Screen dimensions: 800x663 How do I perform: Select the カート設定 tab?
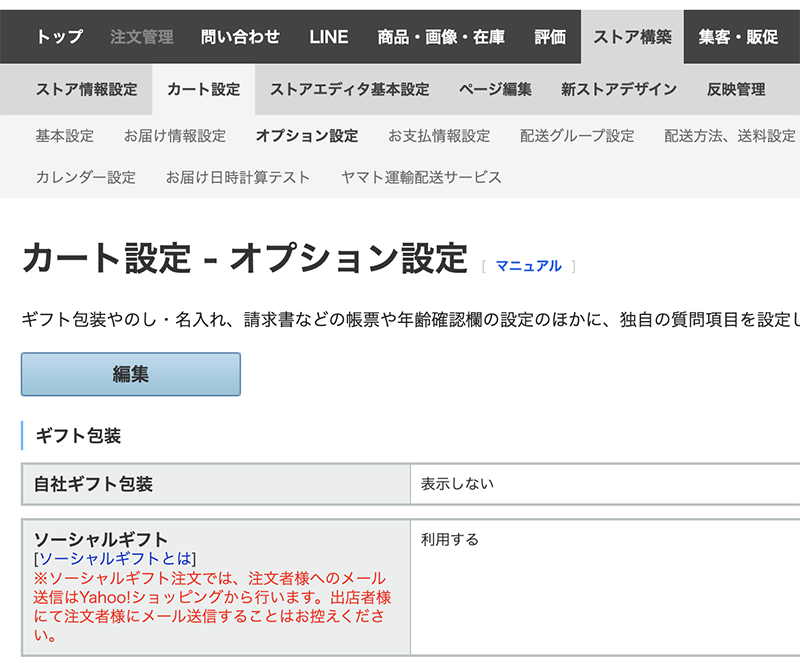tap(204, 89)
